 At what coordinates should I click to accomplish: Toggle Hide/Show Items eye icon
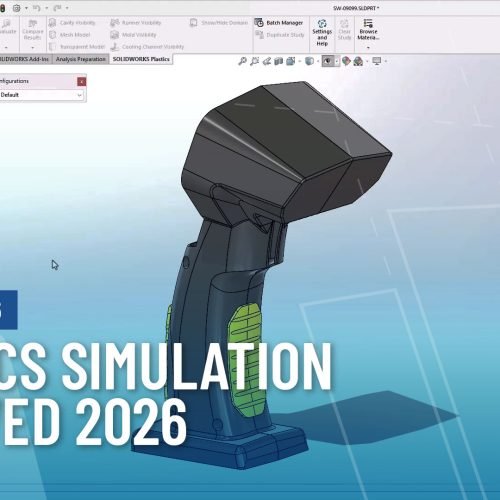pyautogui.click(x=328, y=61)
